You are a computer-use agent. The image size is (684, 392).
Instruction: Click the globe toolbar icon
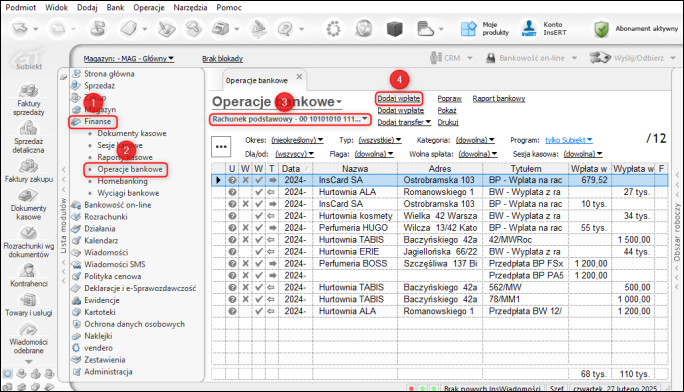click(x=364, y=29)
